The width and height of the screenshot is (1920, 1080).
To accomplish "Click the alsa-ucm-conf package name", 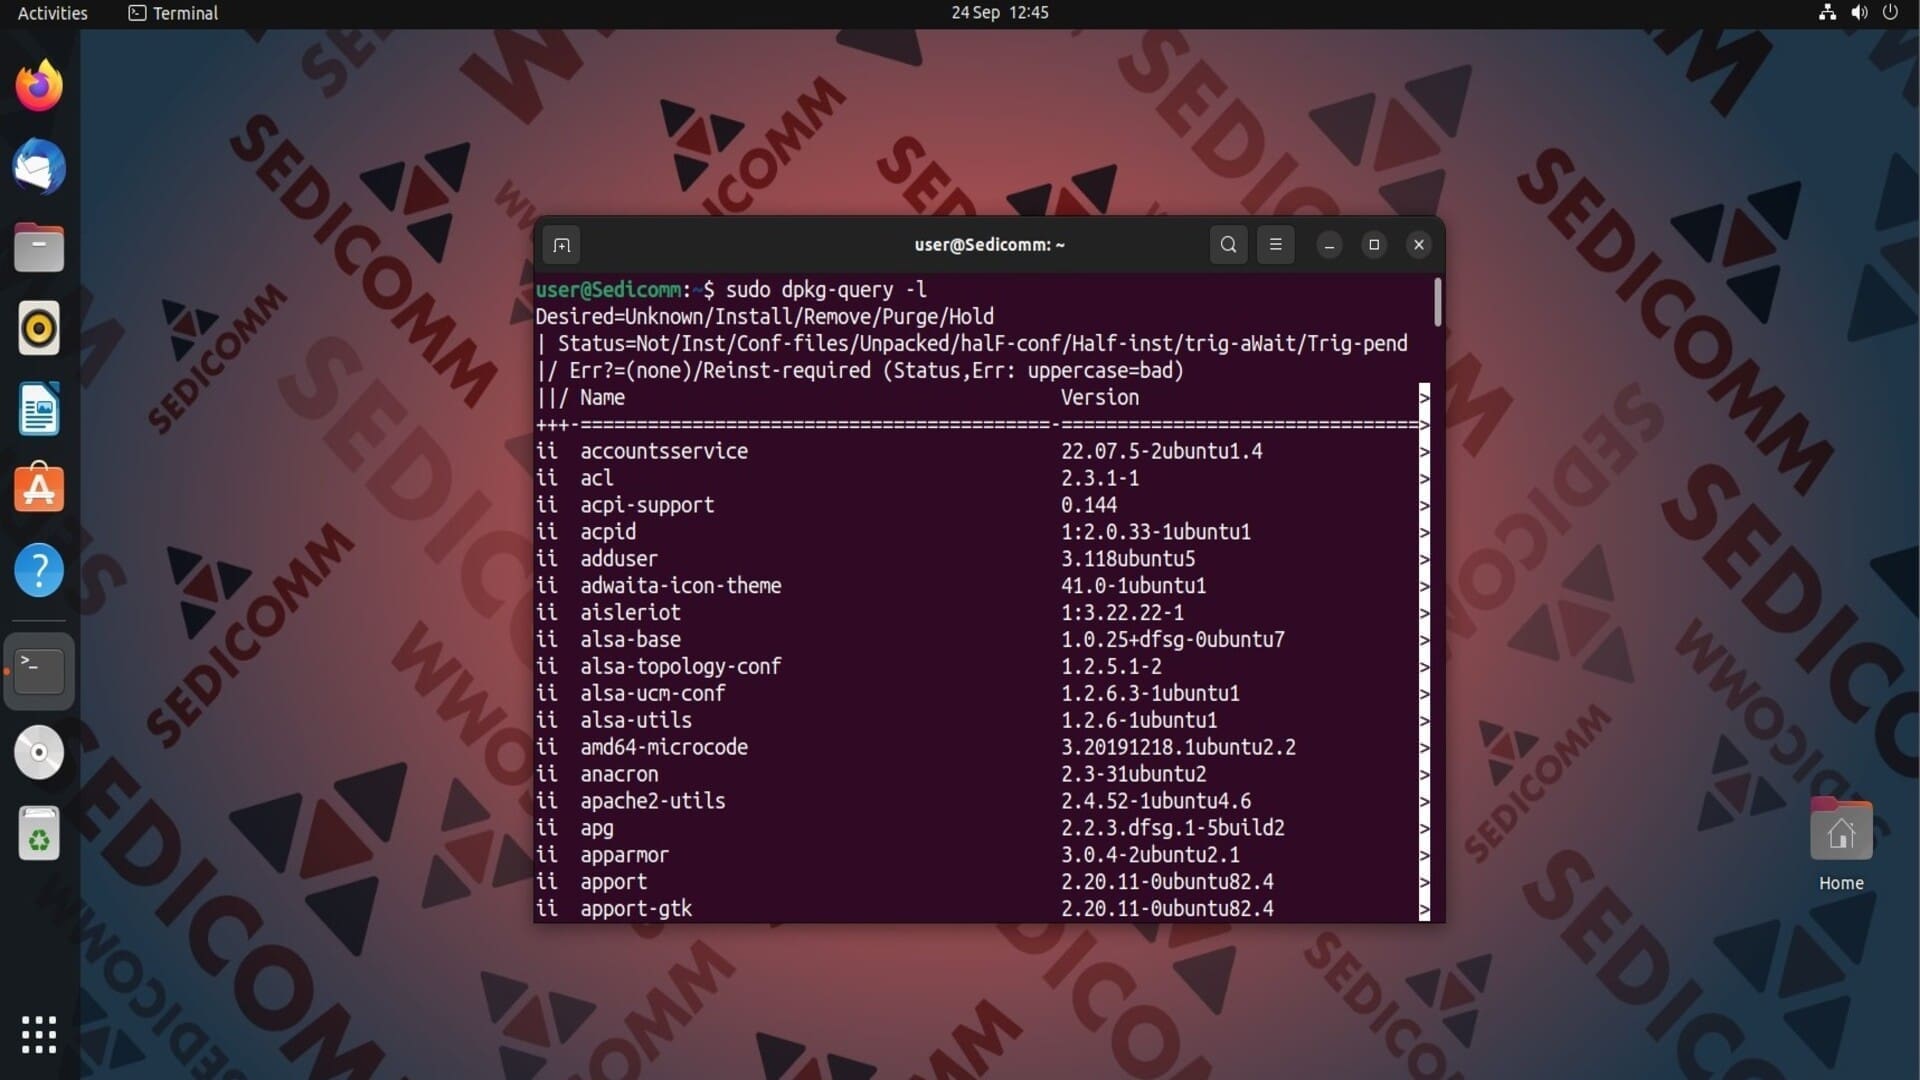I will coord(652,694).
